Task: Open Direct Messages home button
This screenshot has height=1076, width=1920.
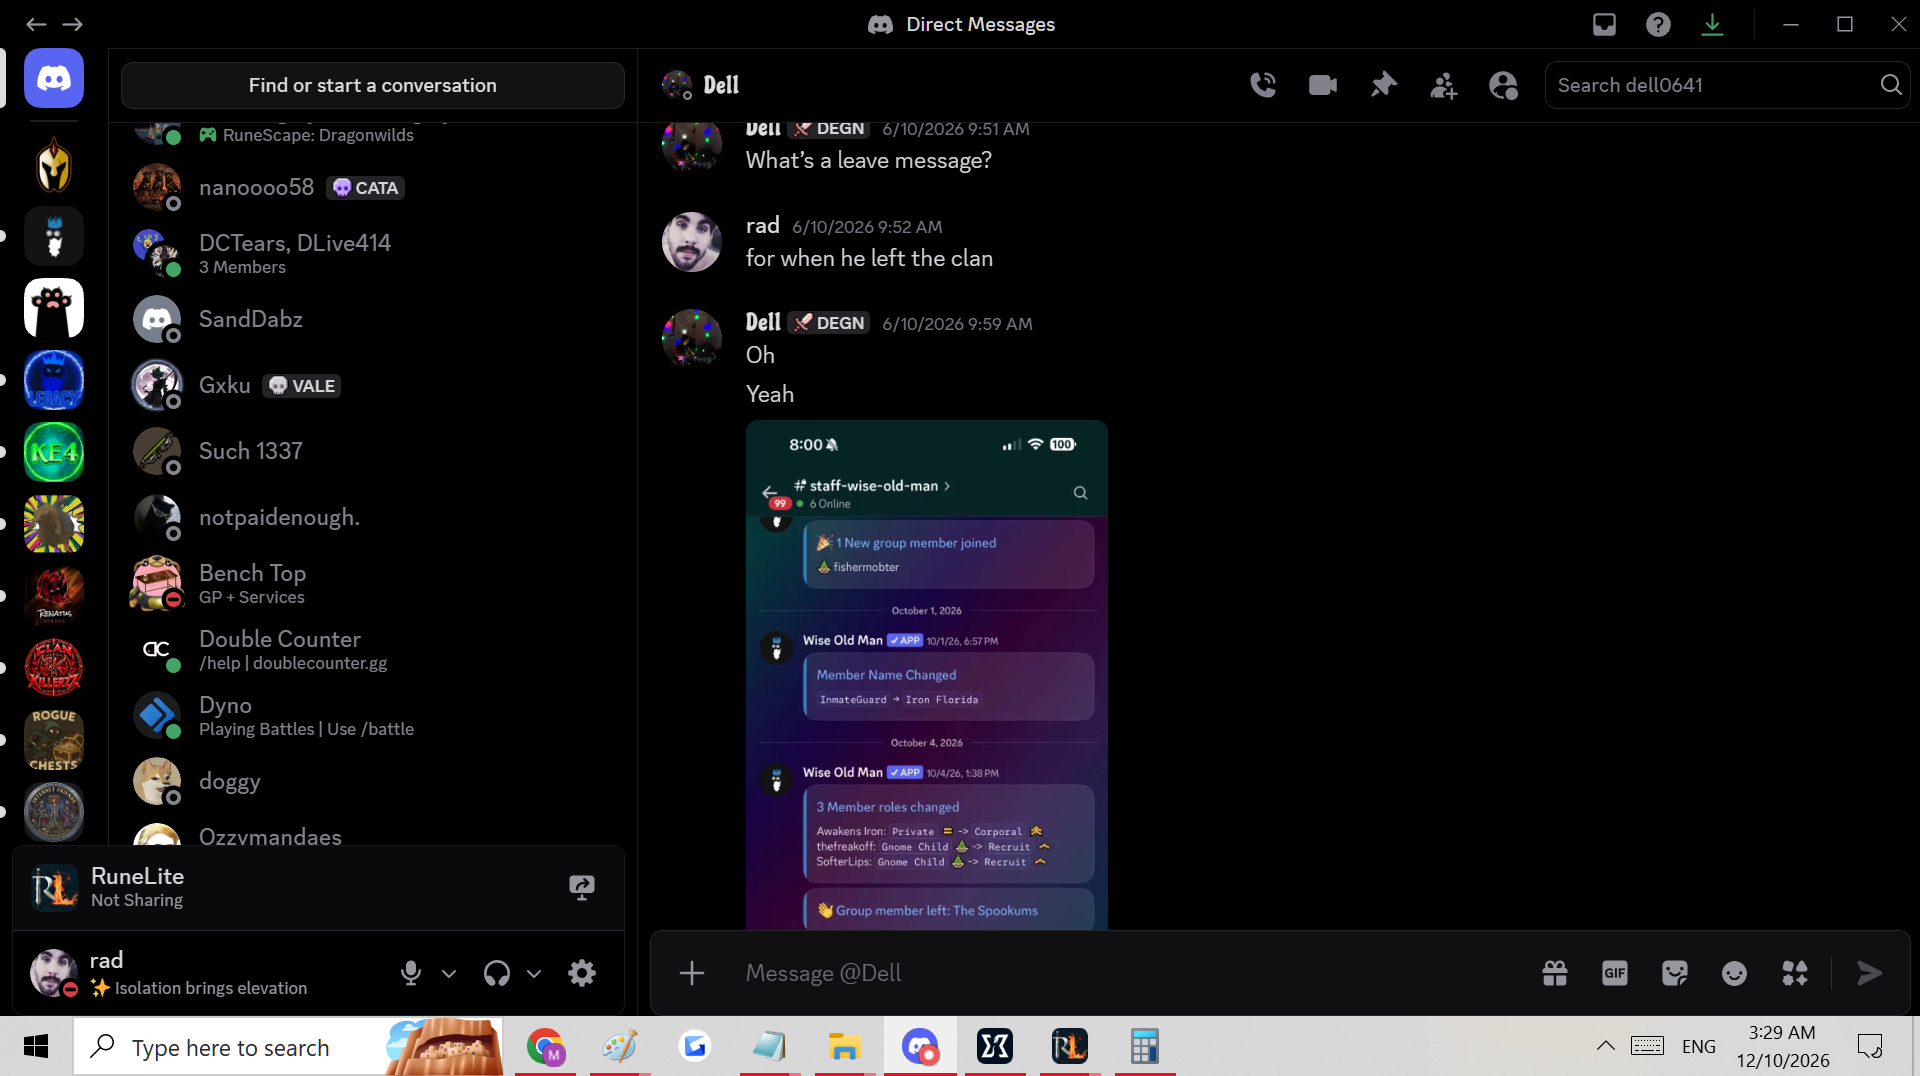Action: 54,78
